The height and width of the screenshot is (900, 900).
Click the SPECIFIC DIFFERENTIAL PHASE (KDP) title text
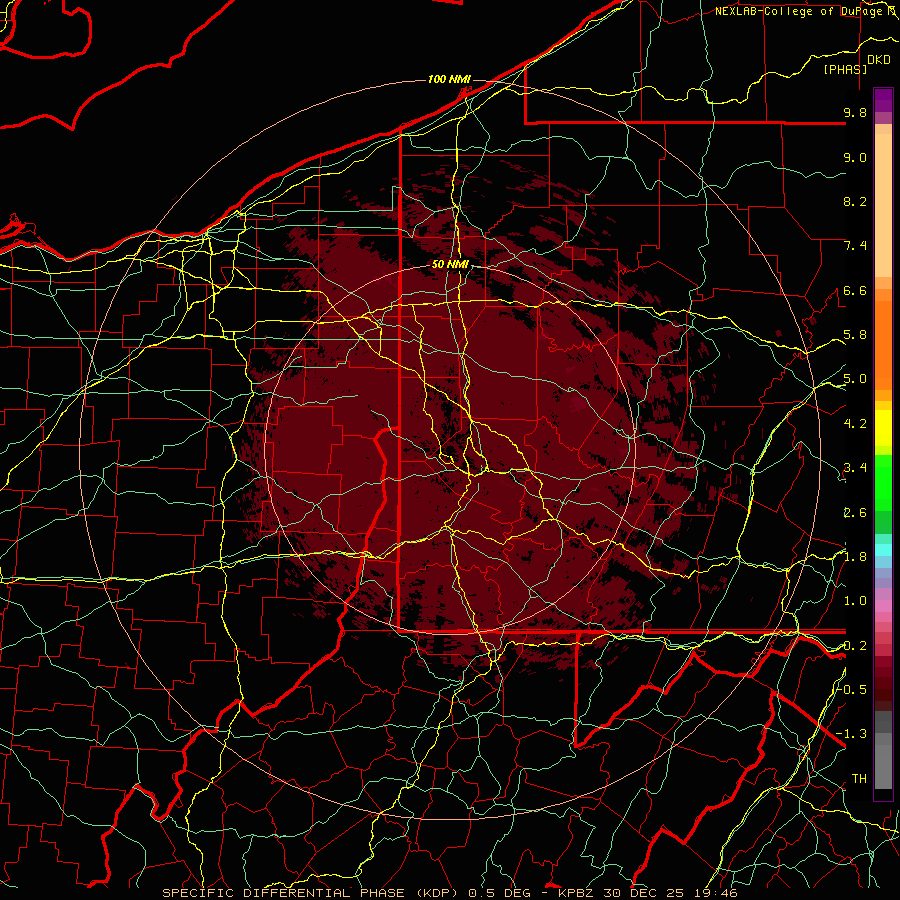coord(310,893)
